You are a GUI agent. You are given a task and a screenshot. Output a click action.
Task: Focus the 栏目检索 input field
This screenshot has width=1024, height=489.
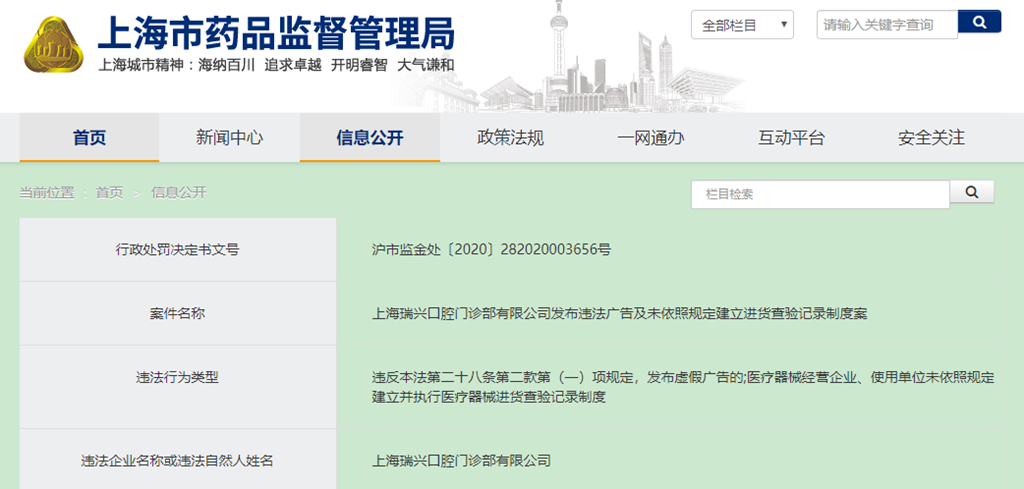820,195
